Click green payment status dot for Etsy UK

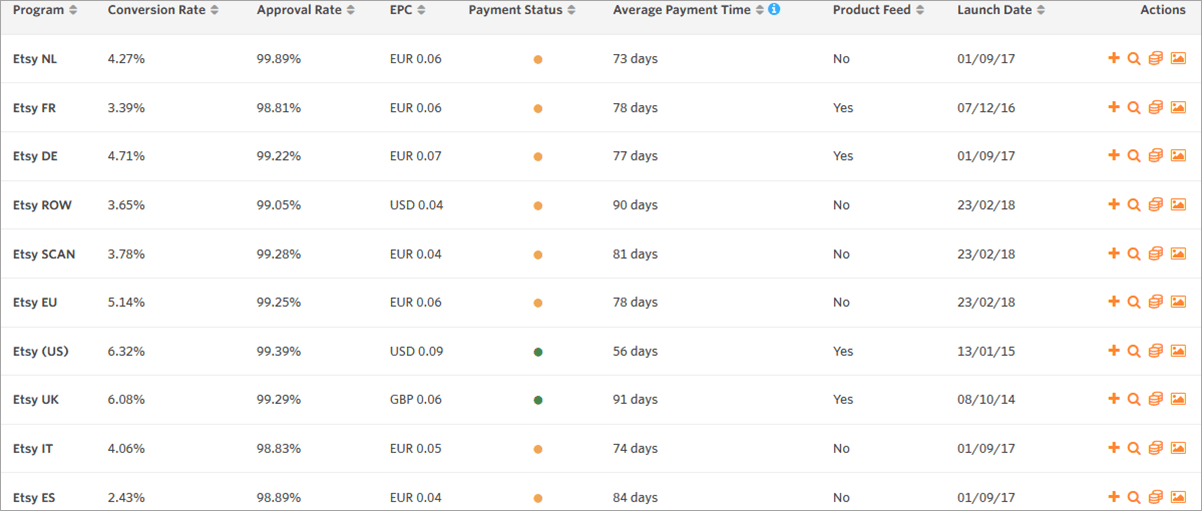coord(538,400)
